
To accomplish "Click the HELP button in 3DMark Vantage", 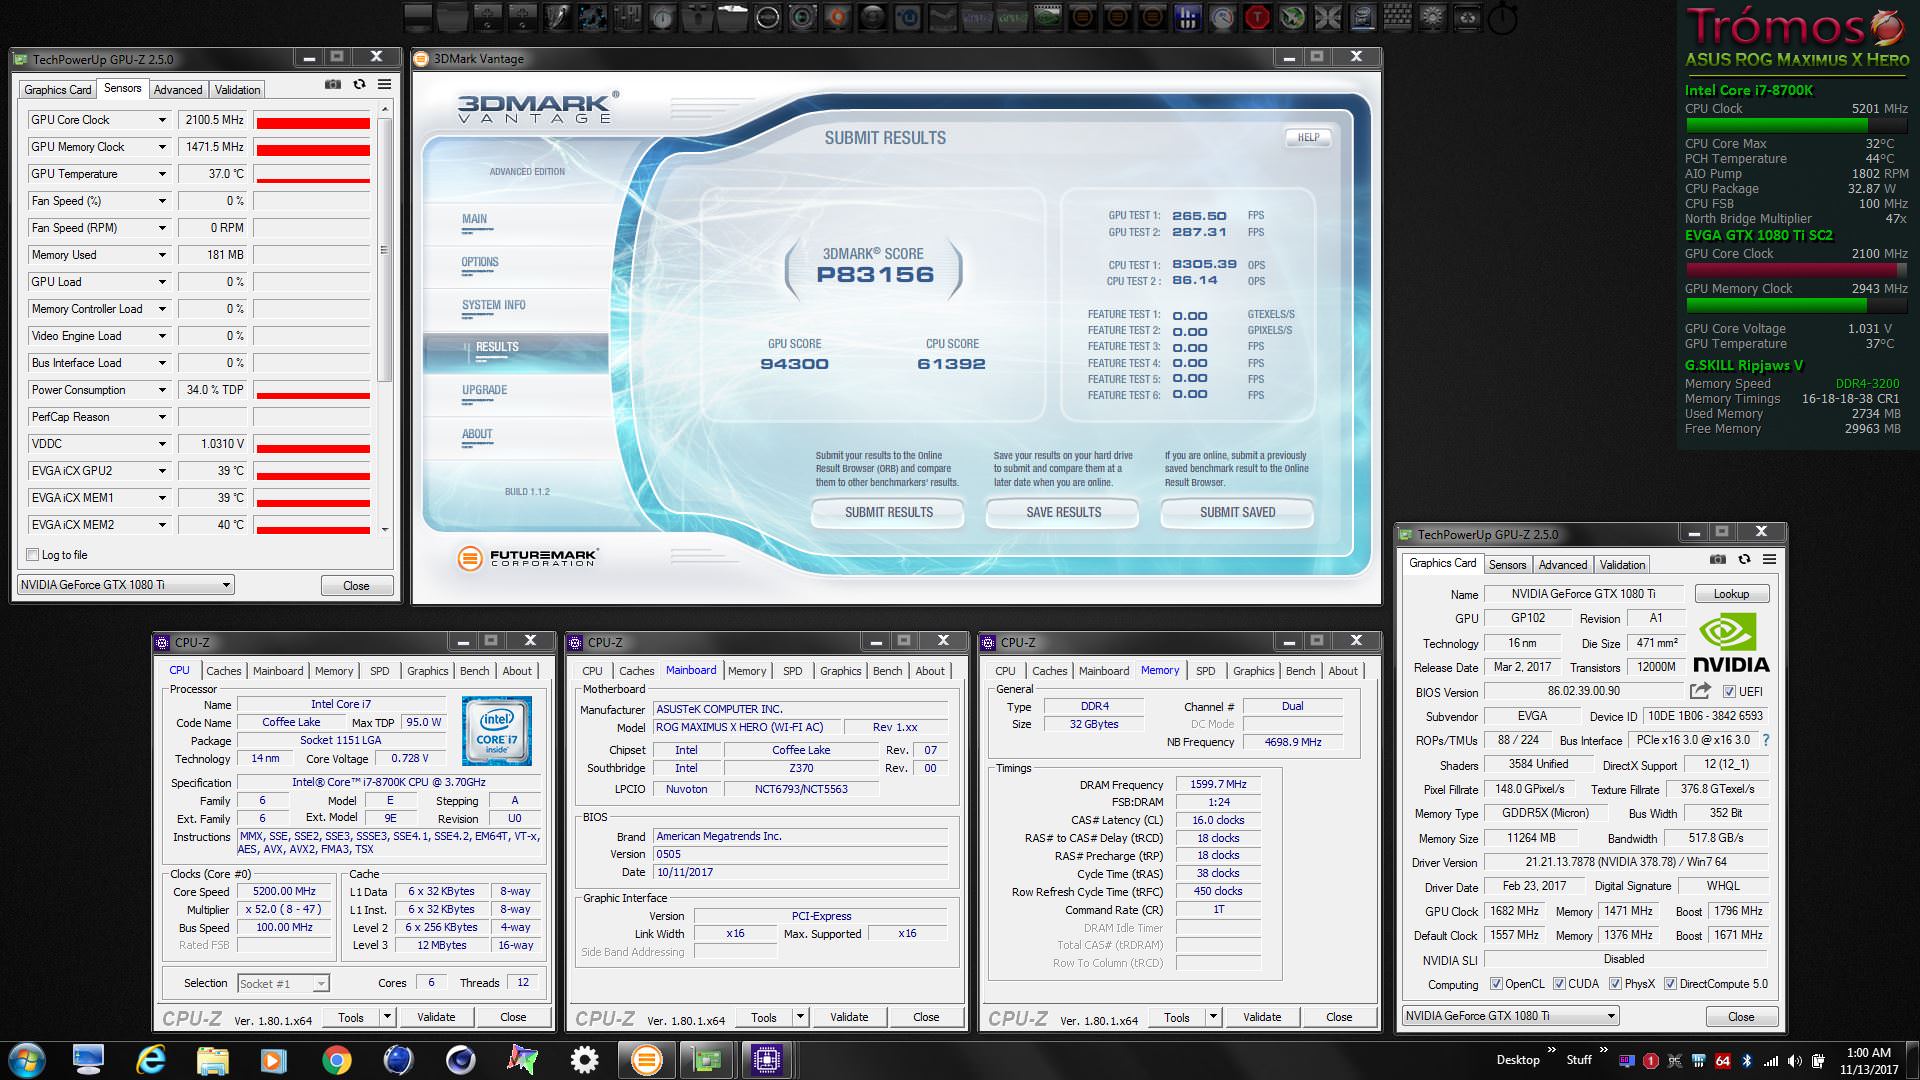I will (1308, 138).
